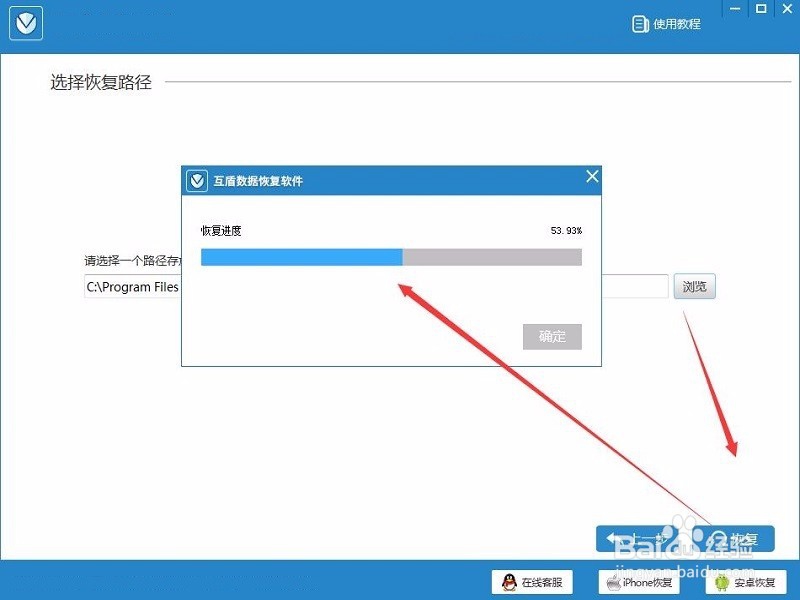The width and height of the screenshot is (800, 600).
Task: Open the 浏览 file browser button
Action: (x=694, y=286)
